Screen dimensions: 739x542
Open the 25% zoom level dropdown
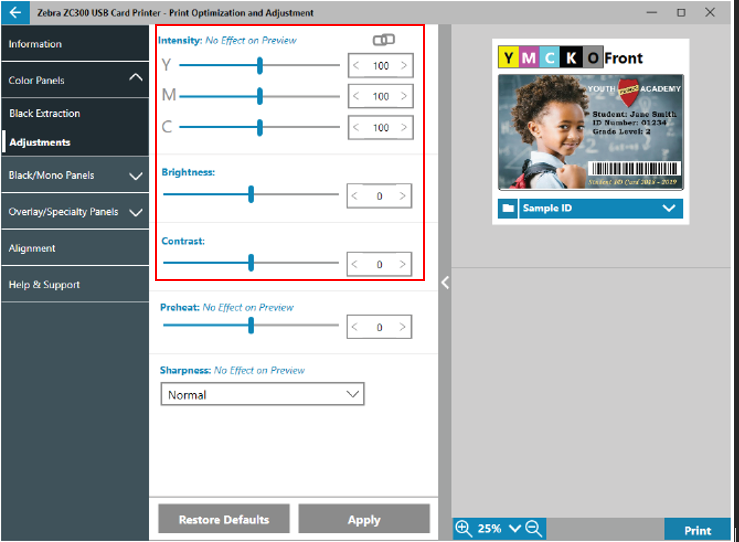click(x=515, y=529)
